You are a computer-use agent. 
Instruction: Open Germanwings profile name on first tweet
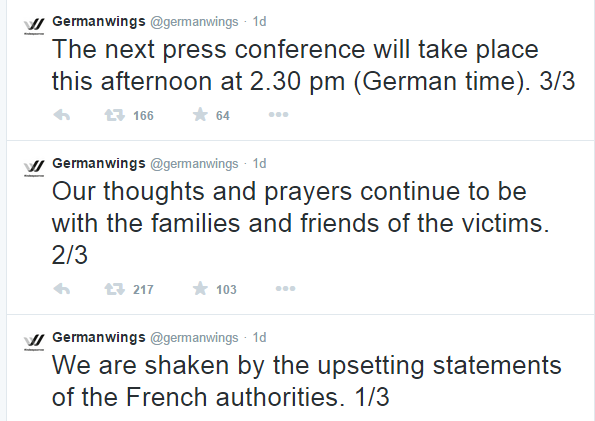[x=99, y=22]
